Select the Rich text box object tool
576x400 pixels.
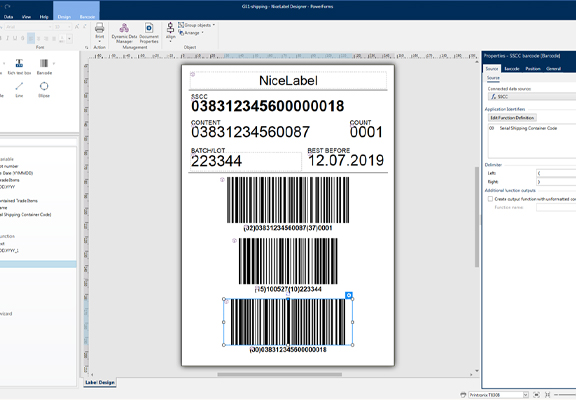(x=19, y=67)
